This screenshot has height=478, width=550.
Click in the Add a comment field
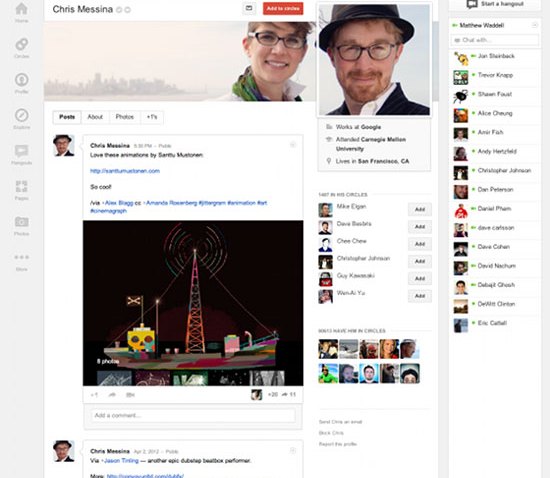tap(193, 416)
